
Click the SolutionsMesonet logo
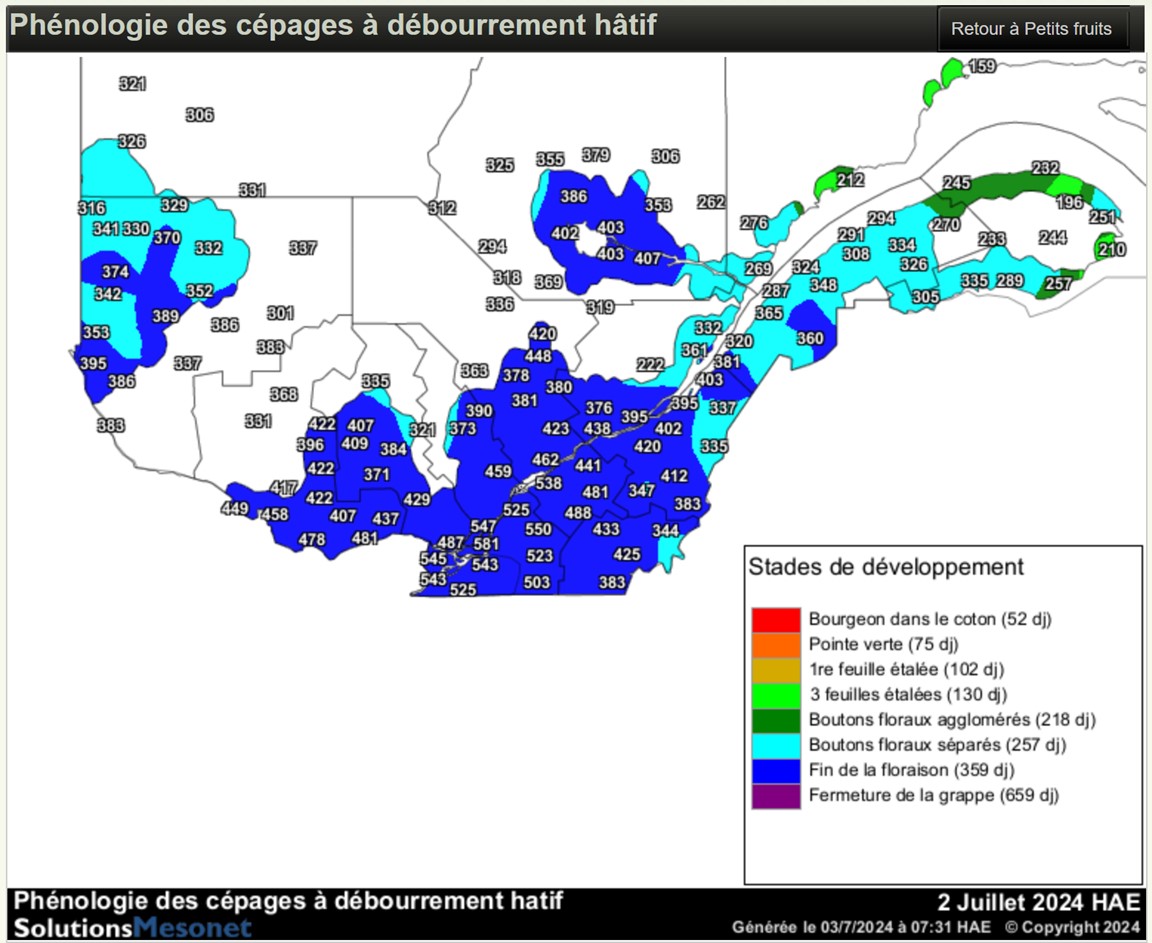[x=132, y=927]
